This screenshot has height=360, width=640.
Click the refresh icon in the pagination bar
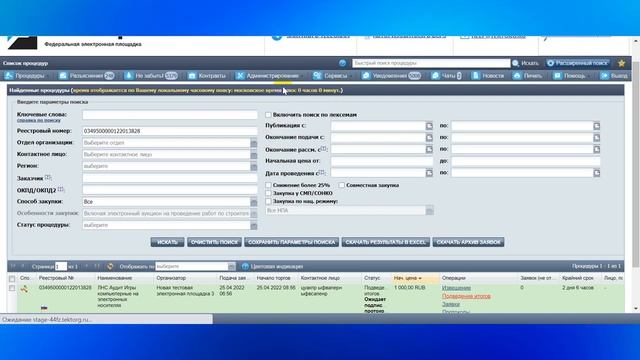click(110, 267)
